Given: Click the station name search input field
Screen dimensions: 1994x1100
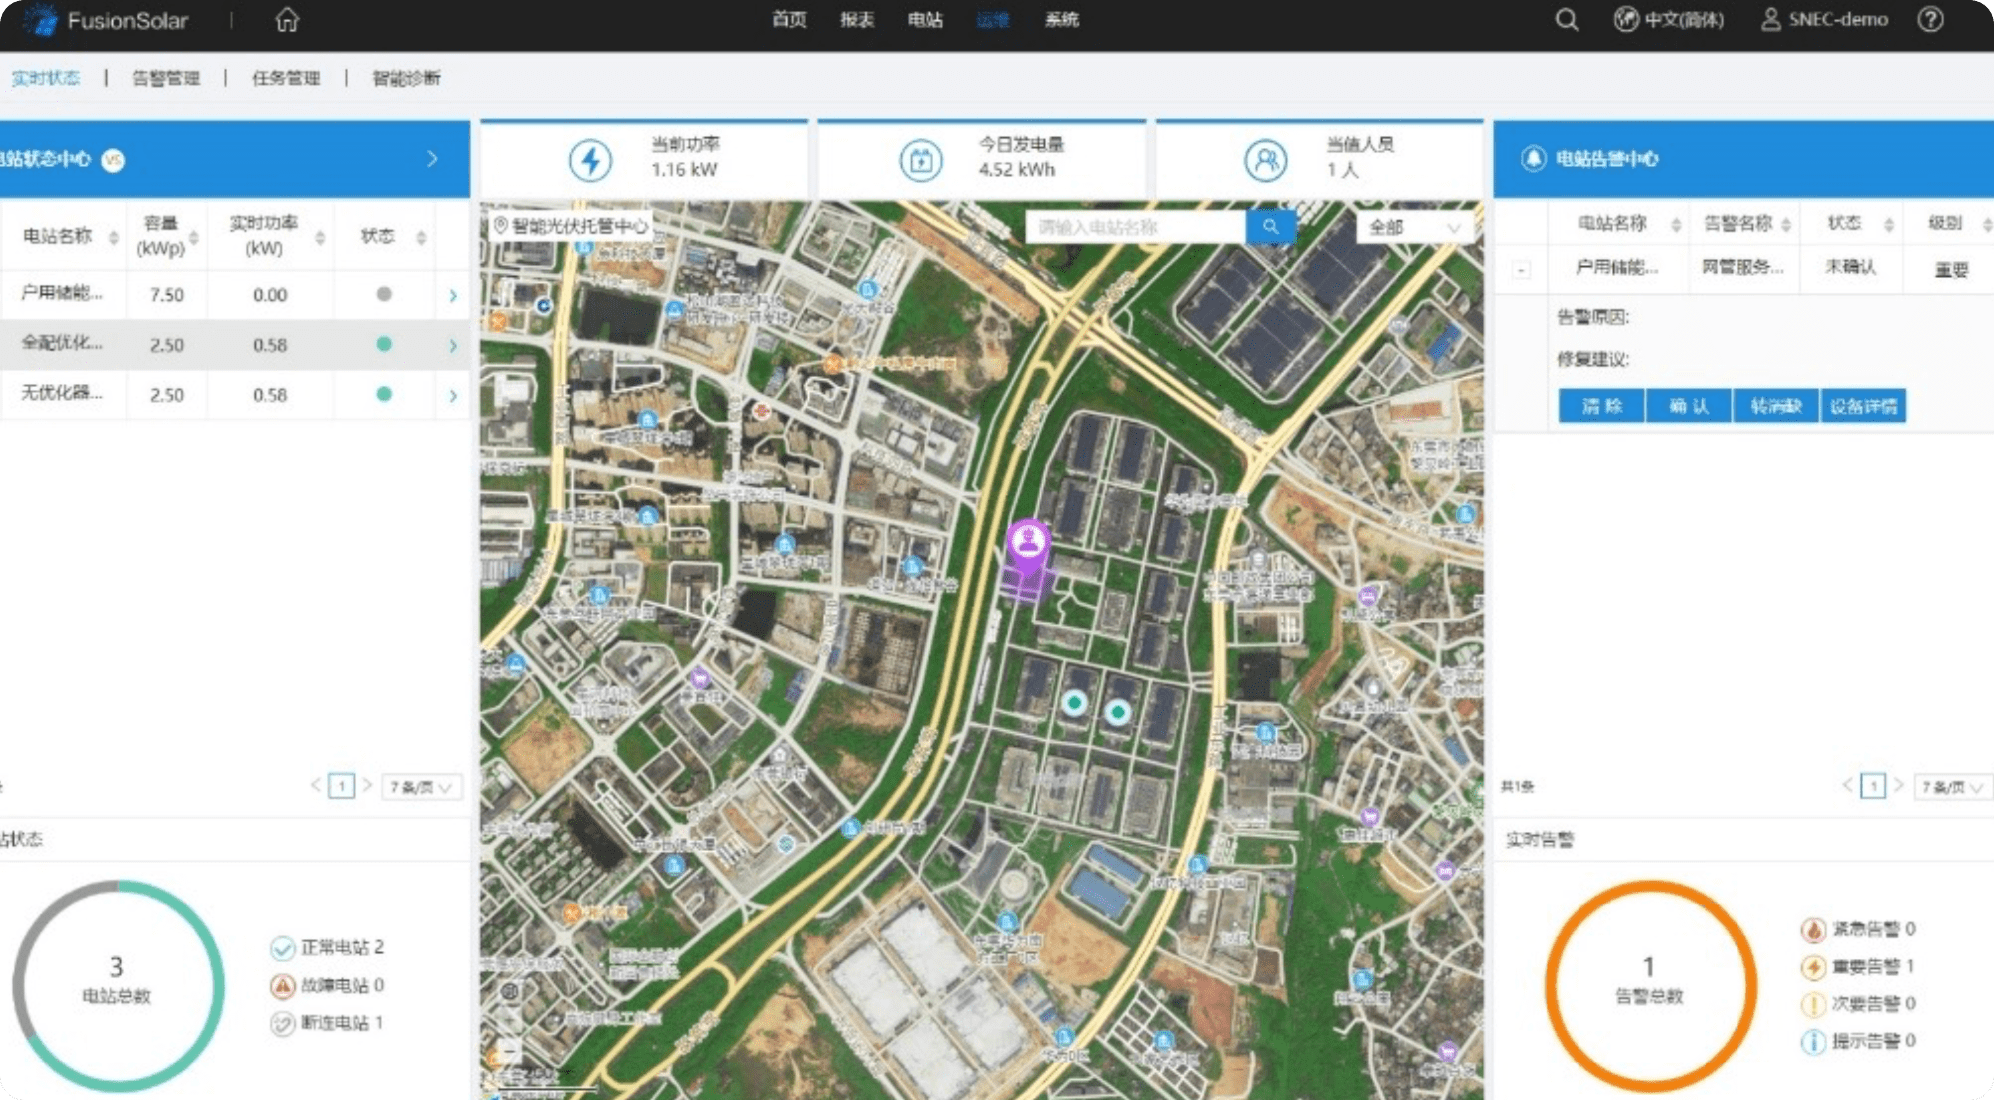Looking at the screenshot, I should pyautogui.click(x=1135, y=228).
